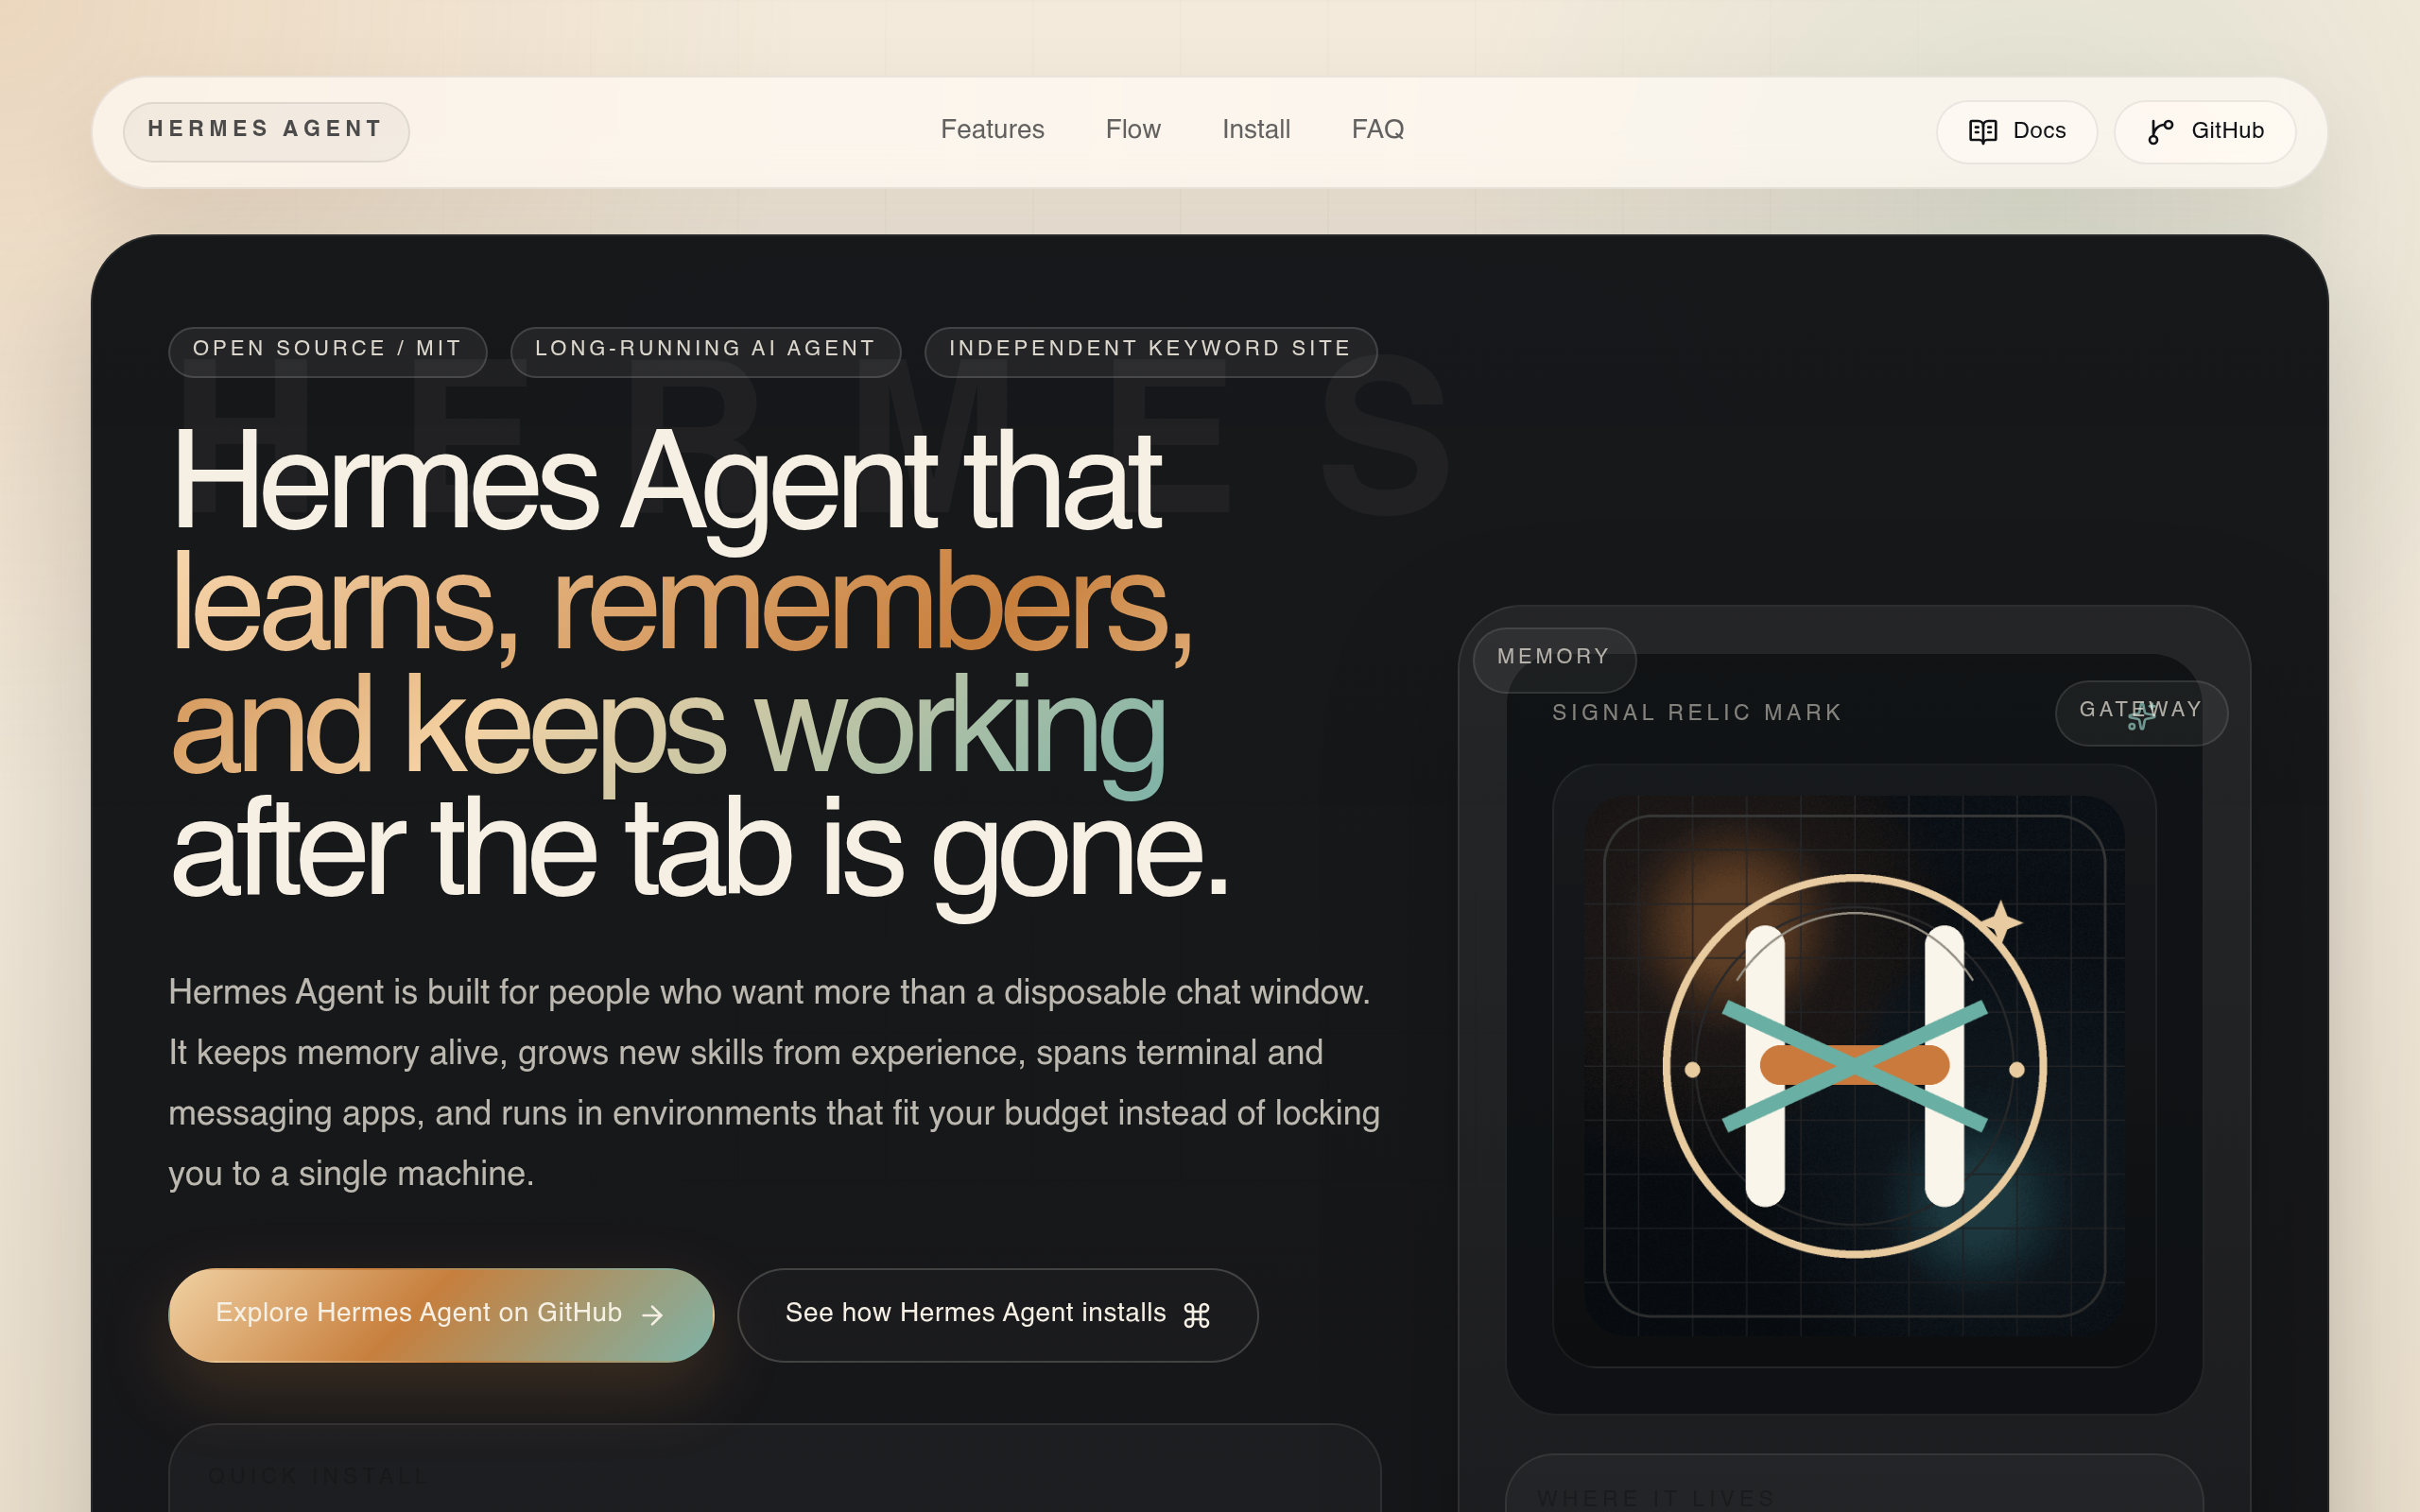Click the MEMORY chip label
Image resolution: width=2420 pixels, height=1512 pixels.
1554,659
